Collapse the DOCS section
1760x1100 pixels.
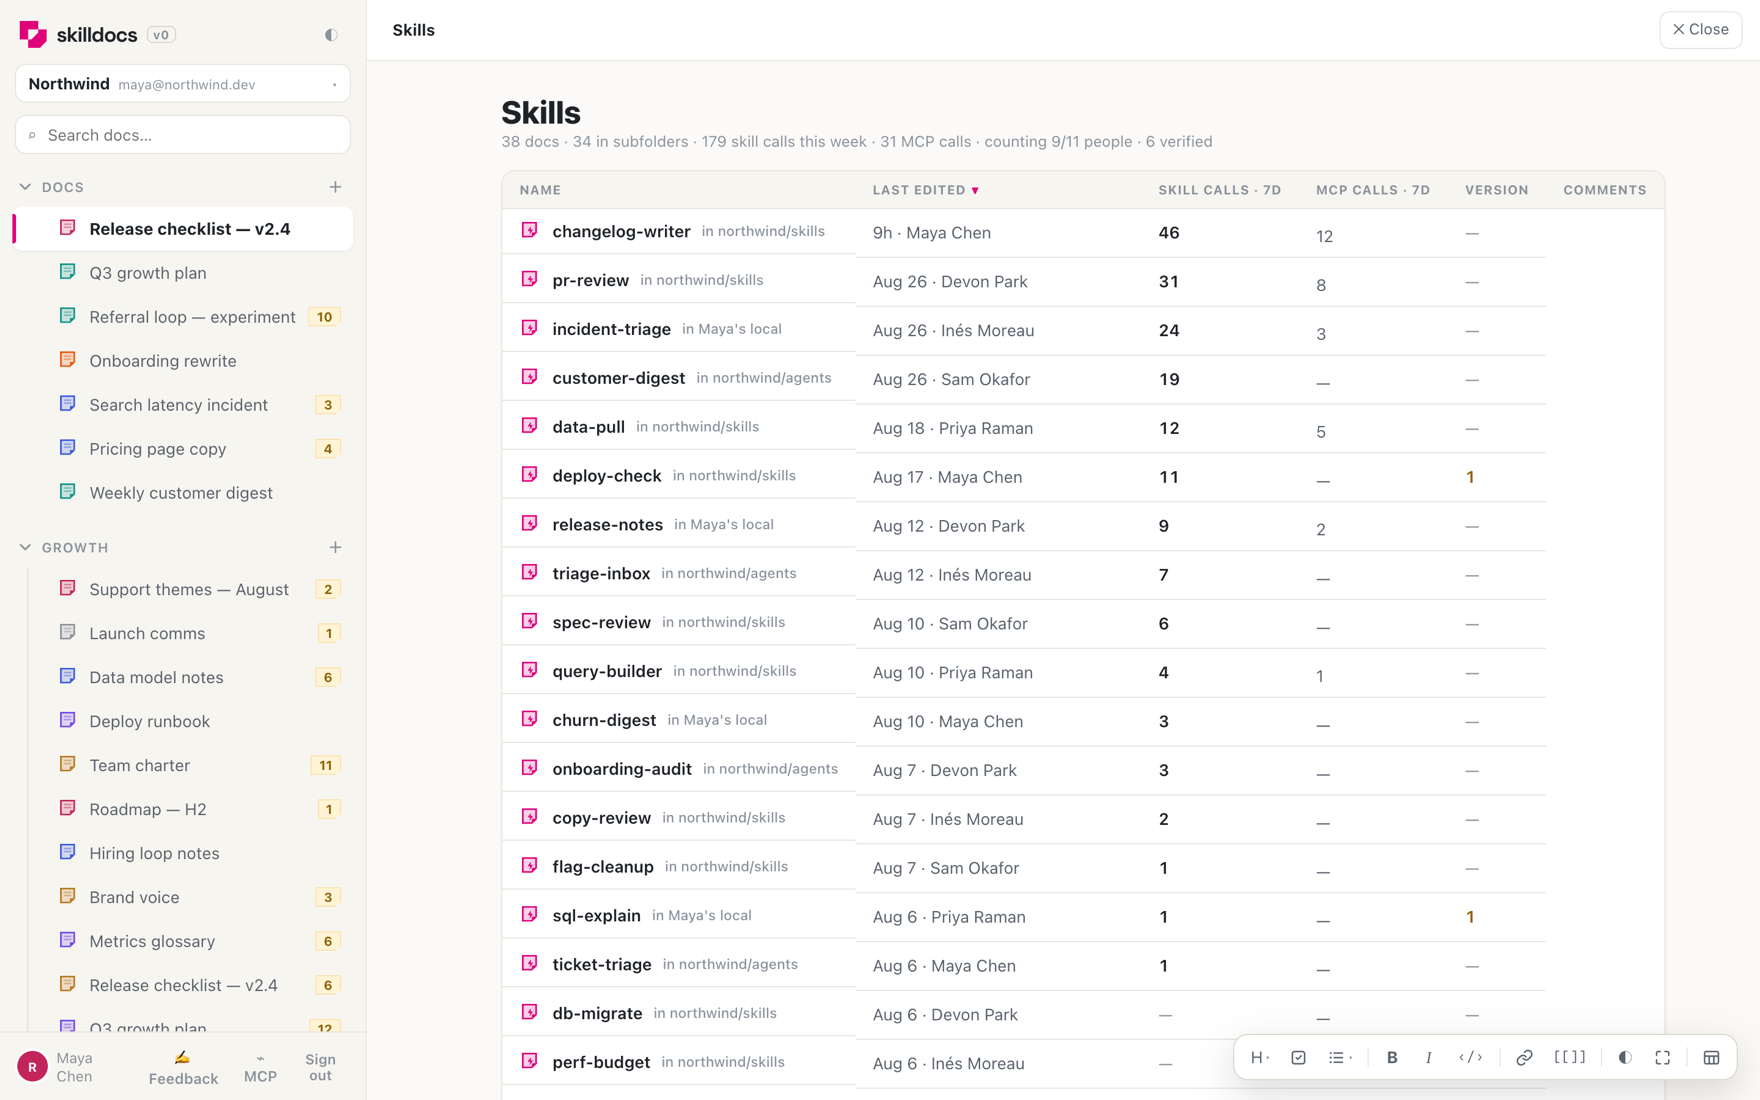(25, 187)
